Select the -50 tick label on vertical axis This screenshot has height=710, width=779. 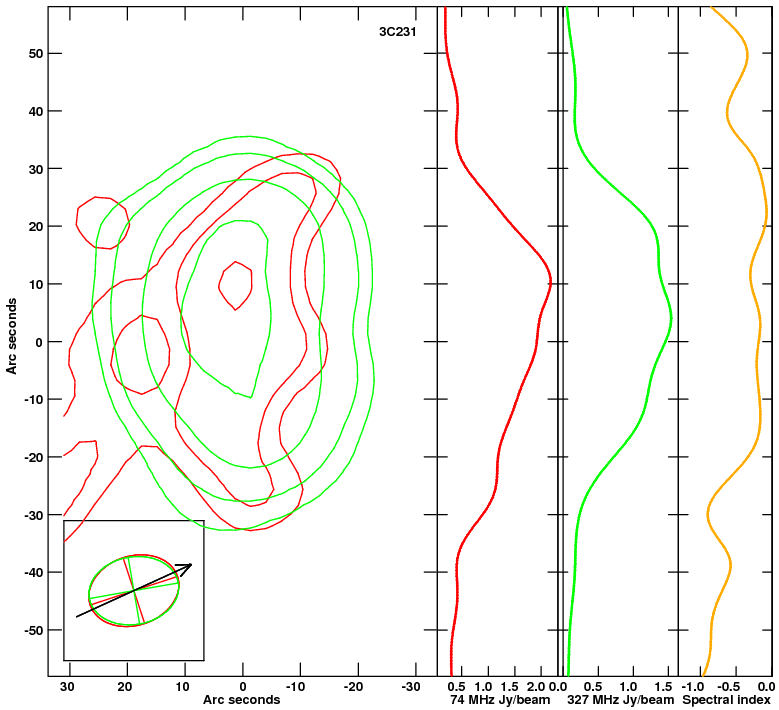click(34, 630)
